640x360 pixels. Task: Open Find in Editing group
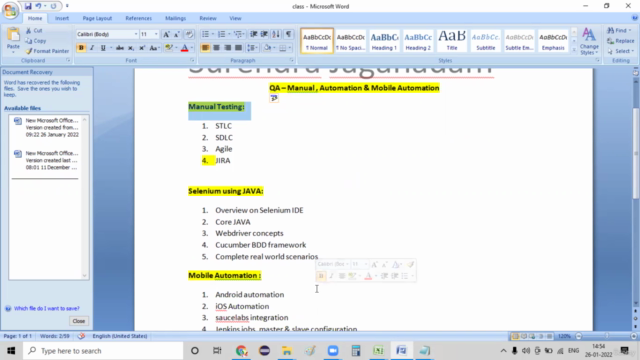tap(618, 31)
